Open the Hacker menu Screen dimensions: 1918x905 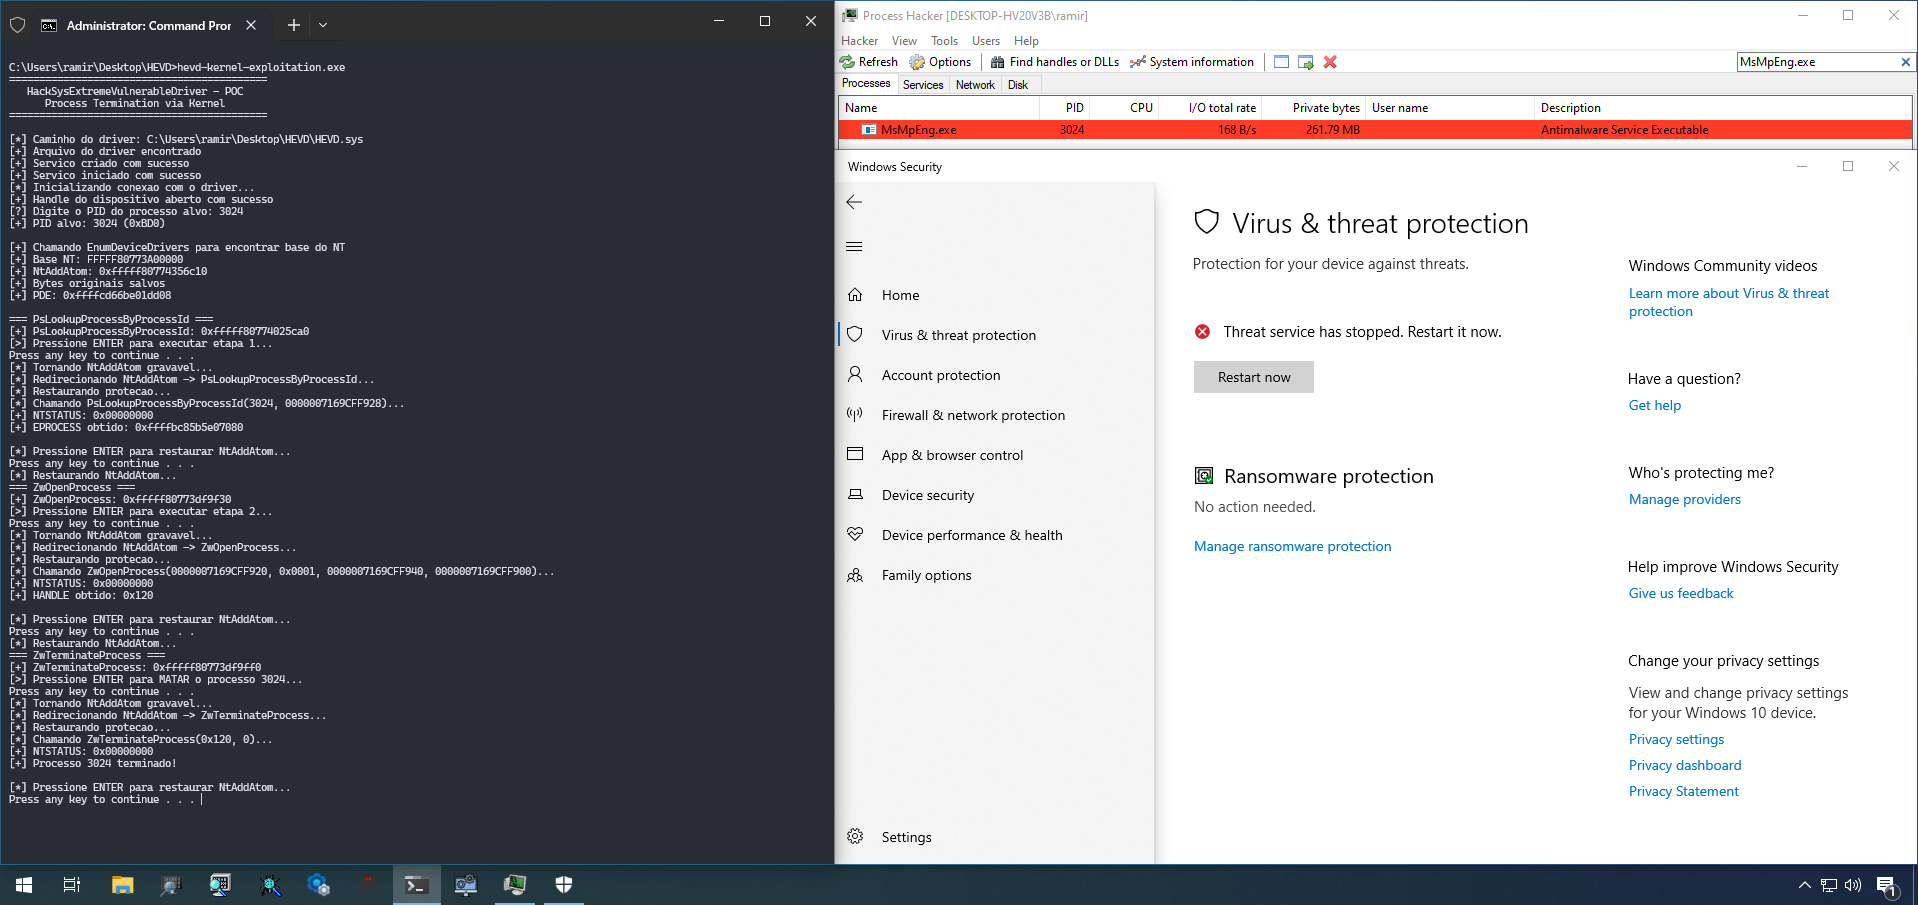tap(859, 41)
